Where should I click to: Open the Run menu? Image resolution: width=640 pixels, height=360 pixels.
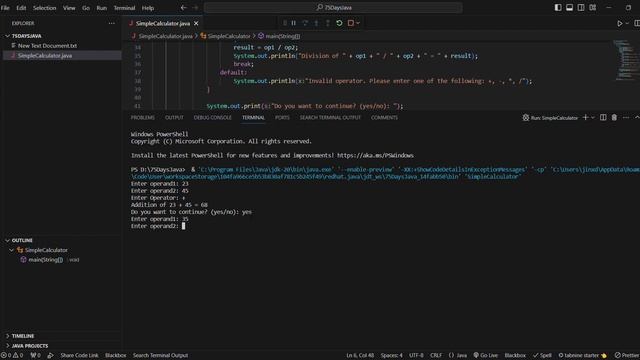click(102, 8)
